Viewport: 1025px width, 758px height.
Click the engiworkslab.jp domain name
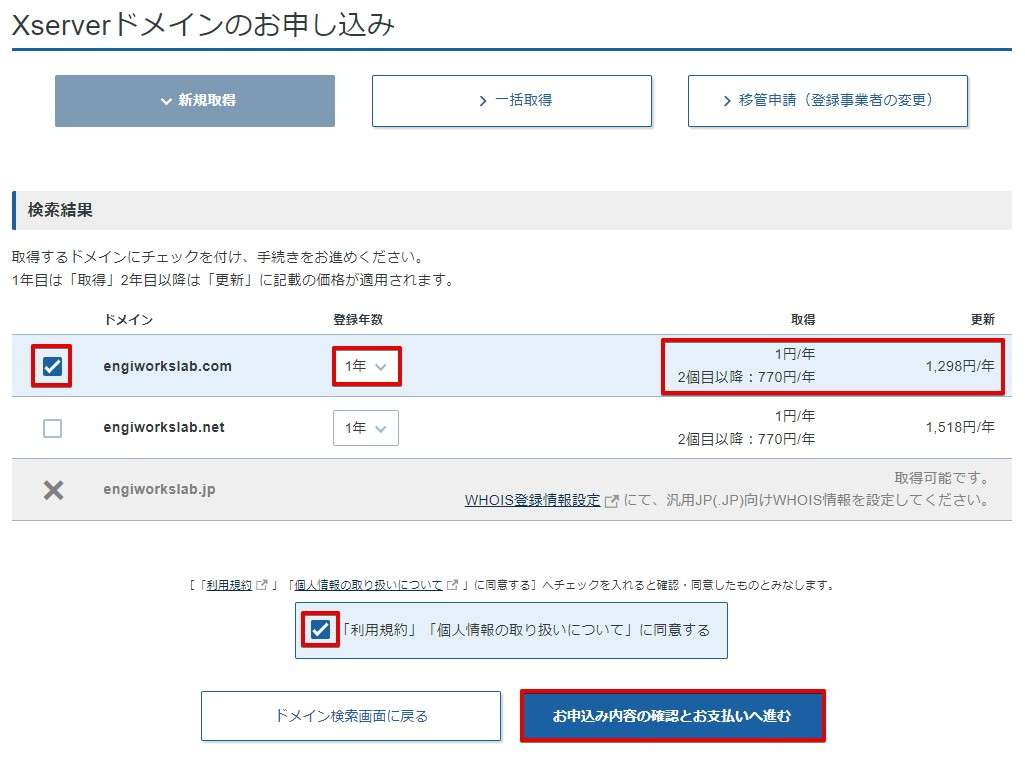[x=160, y=489]
